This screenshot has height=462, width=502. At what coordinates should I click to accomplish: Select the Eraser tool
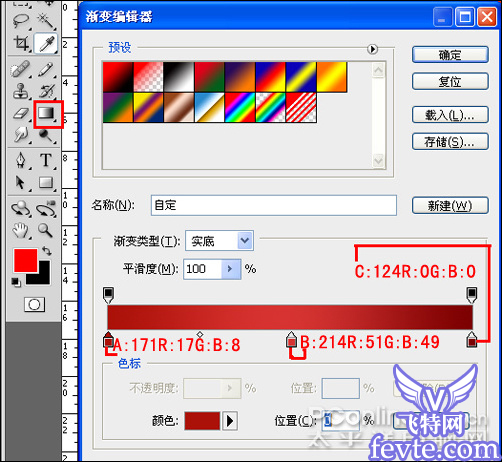[x=21, y=113]
